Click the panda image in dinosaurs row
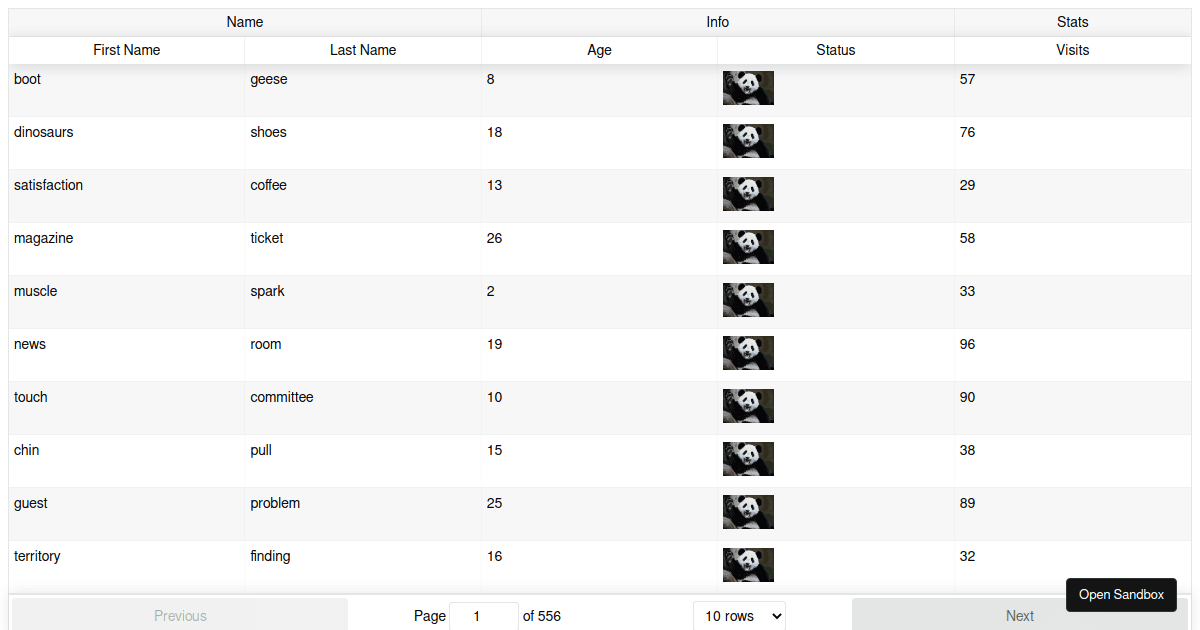This screenshot has height=630, width=1200. [x=748, y=141]
